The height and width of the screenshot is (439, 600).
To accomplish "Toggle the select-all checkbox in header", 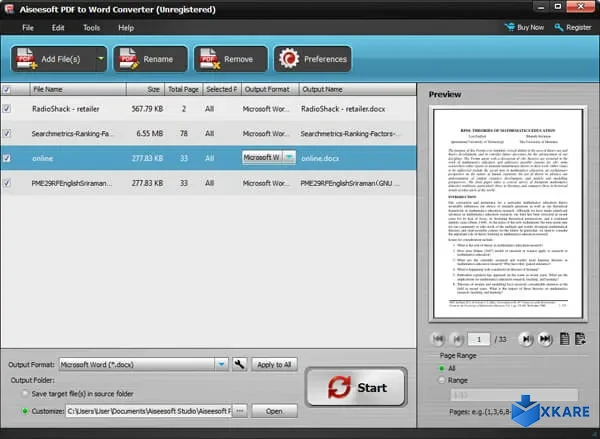I will tap(7, 90).
